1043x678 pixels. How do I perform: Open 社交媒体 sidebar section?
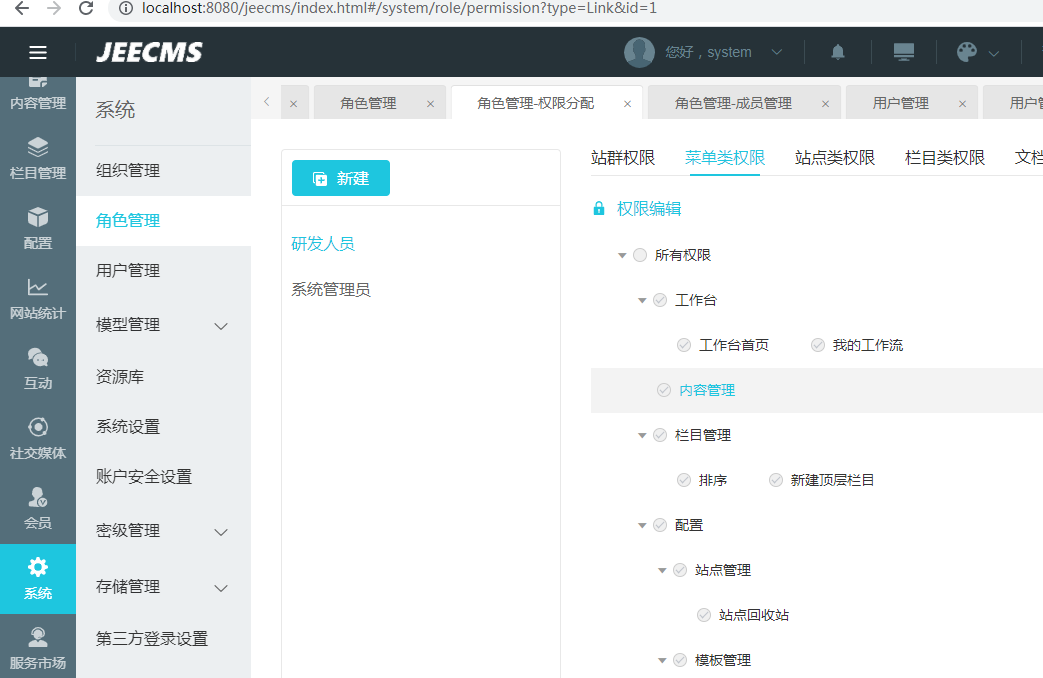[38, 438]
